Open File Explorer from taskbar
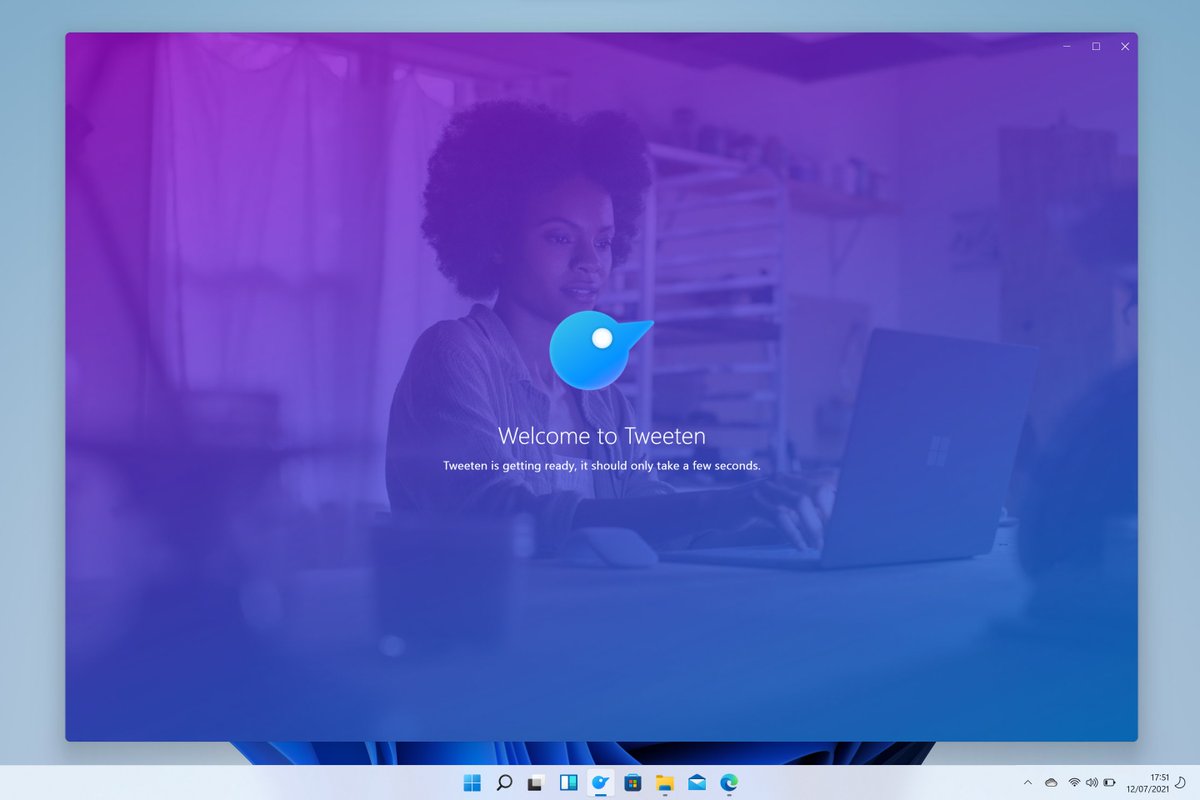This screenshot has height=800, width=1200. [x=664, y=783]
